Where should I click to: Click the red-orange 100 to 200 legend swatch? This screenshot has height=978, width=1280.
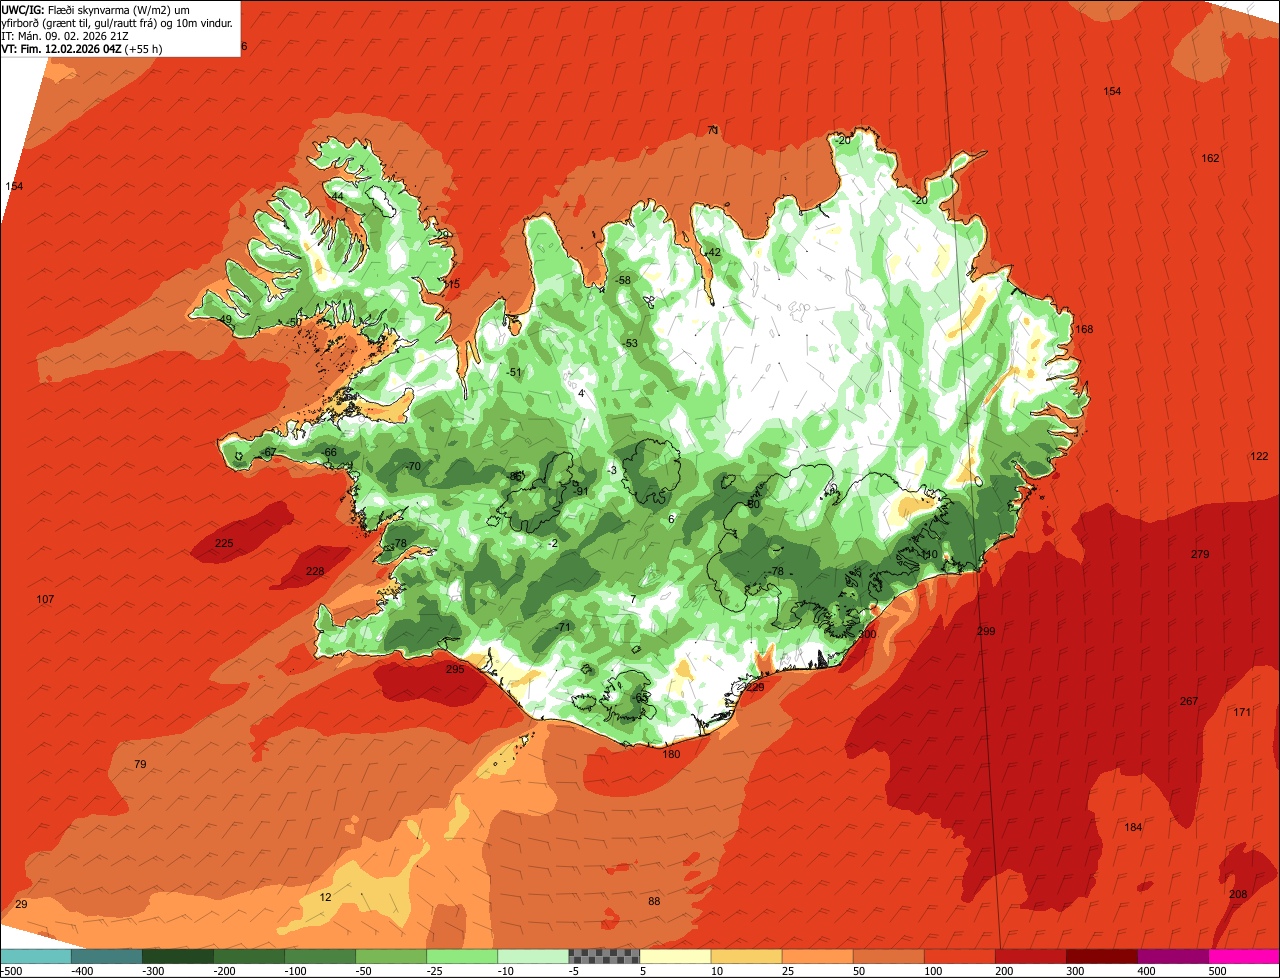point(959,956)
